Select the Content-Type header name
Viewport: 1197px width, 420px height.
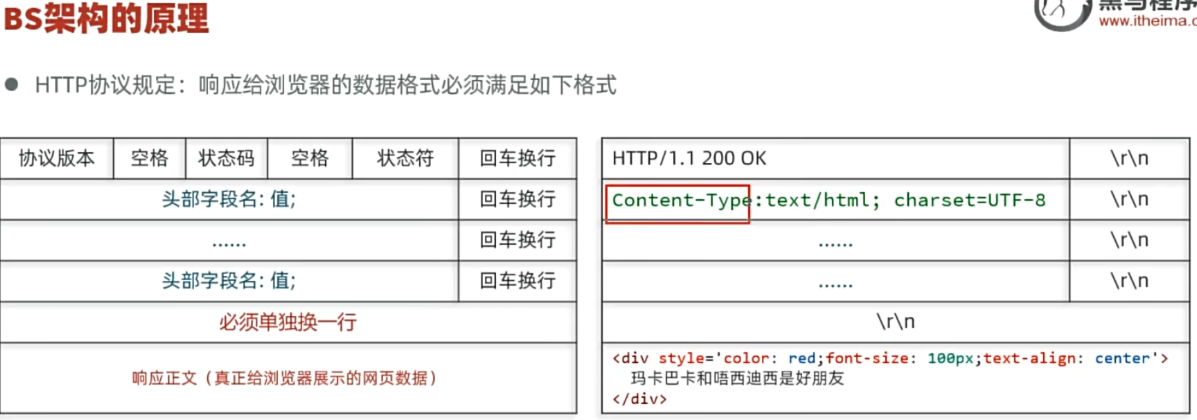coord(682,201)
